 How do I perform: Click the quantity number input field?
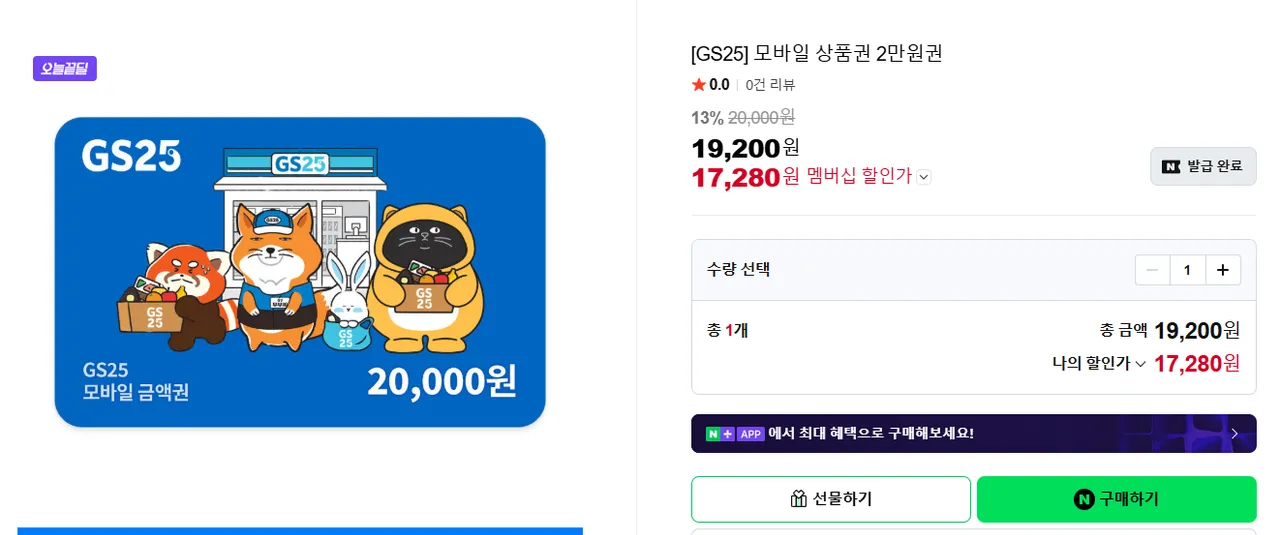(1187, 270)
